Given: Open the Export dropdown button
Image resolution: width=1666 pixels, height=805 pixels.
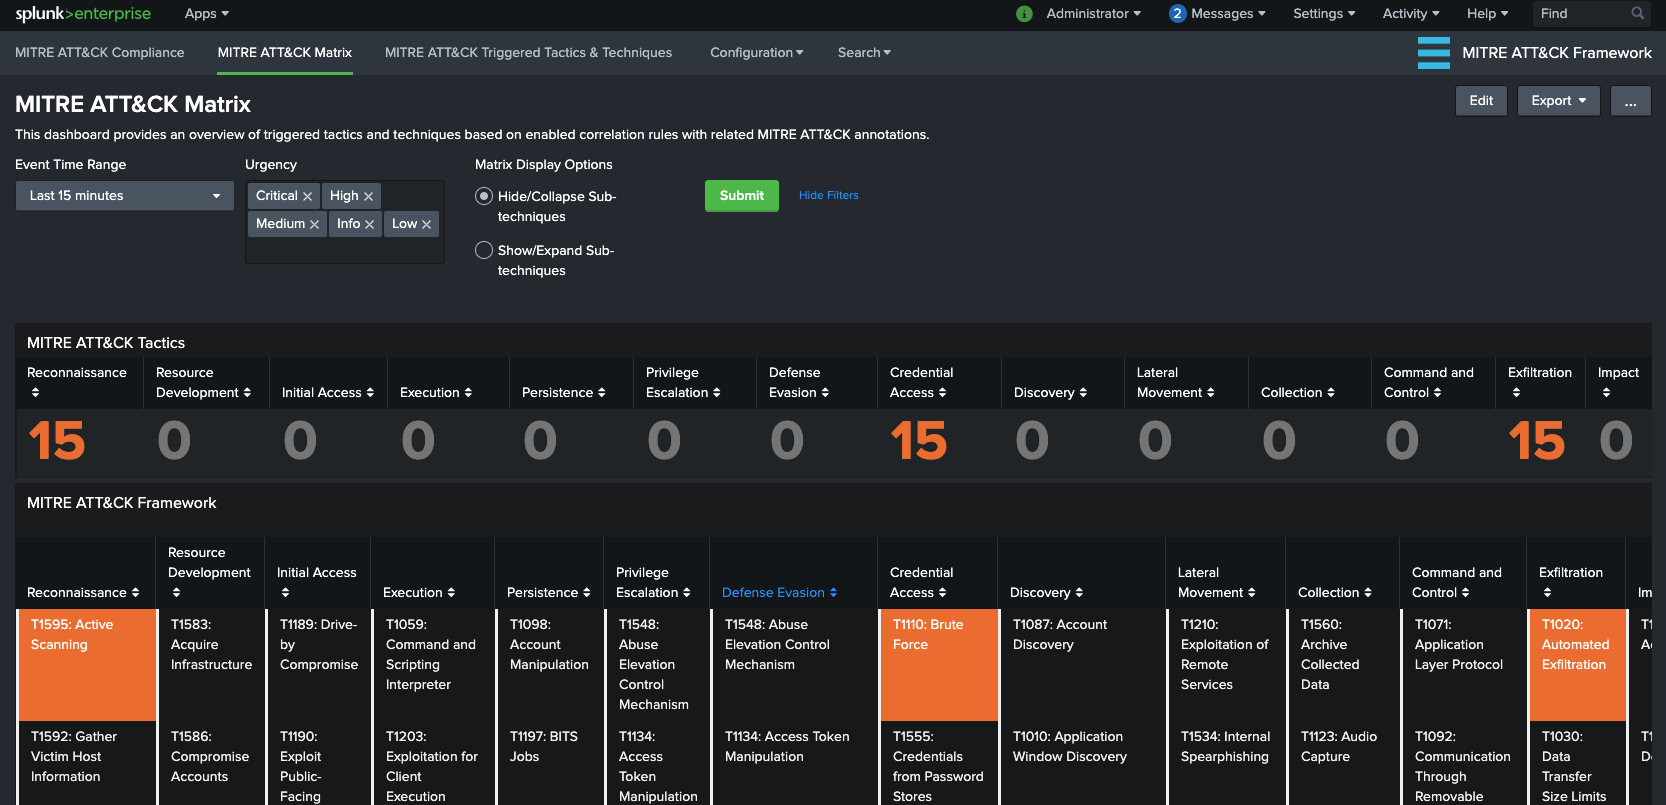Looking at the screenshot, I should coord(1559,101).
